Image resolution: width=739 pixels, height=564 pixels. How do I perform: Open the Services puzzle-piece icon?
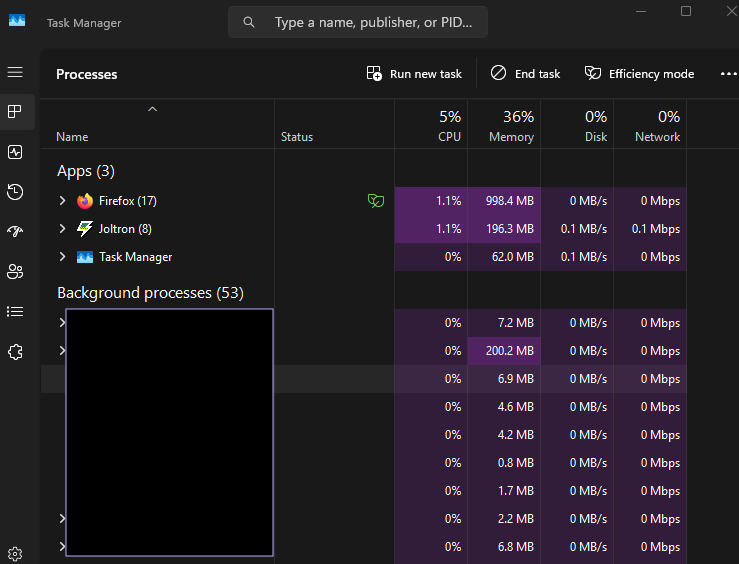(x=15, y=352)
